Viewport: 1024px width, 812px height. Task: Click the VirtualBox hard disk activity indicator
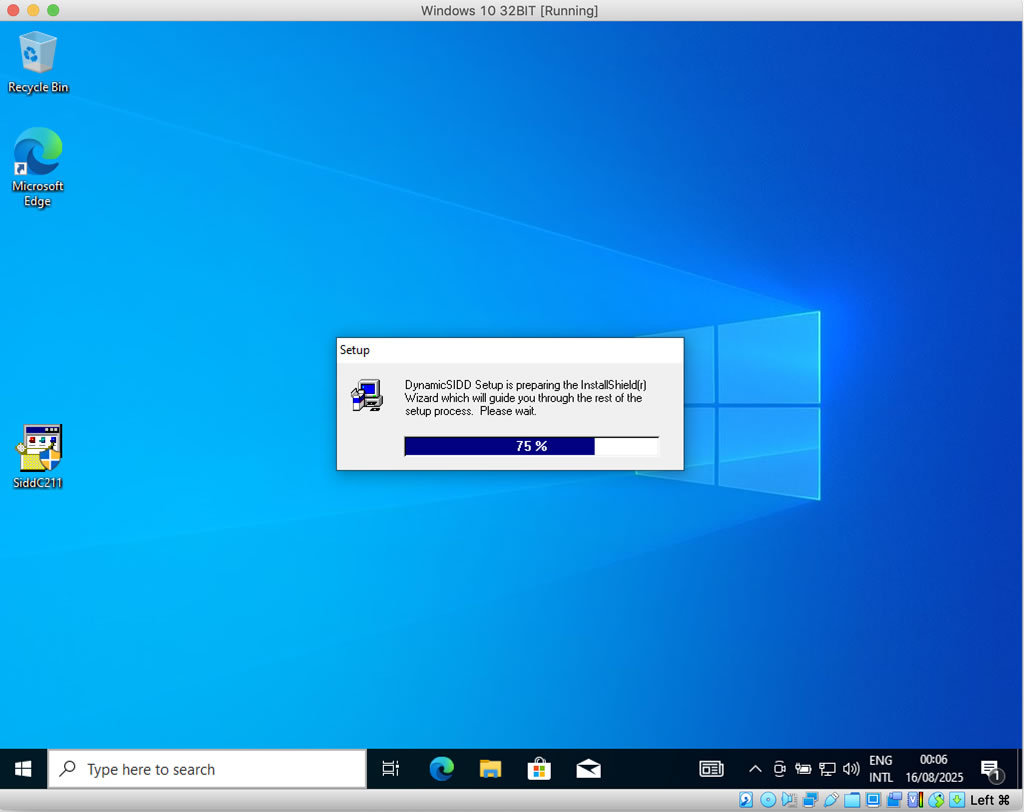coord(746,800)
